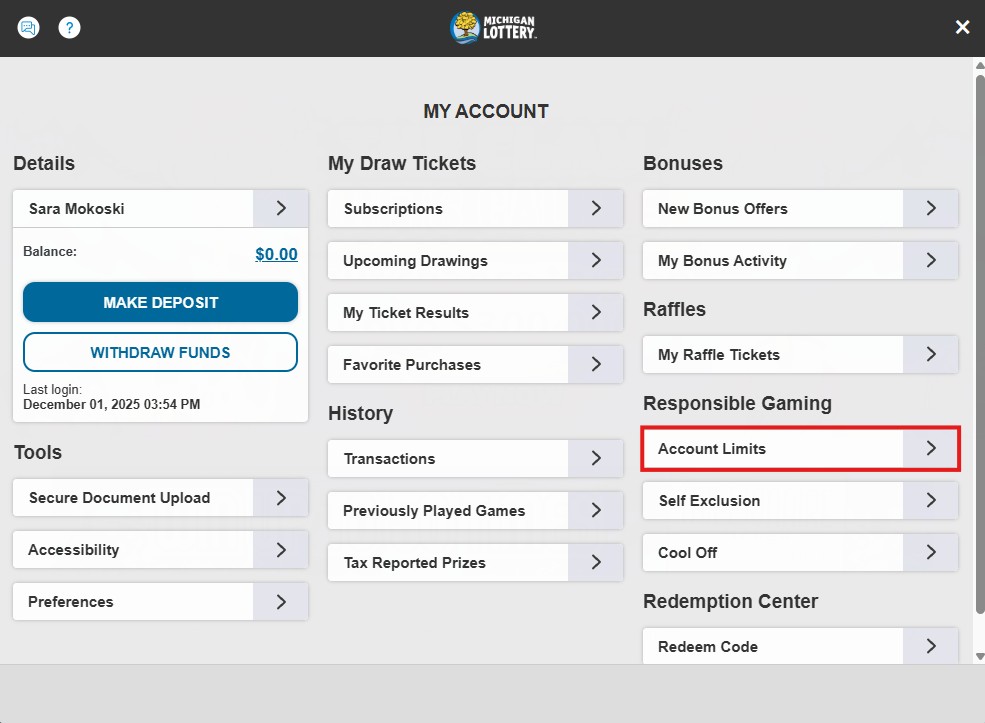Image resolution: width=985 pixels, height=723 pixels.
Task: Click the arrow beside My Raffle Tickets
Action: pos(930,355)
